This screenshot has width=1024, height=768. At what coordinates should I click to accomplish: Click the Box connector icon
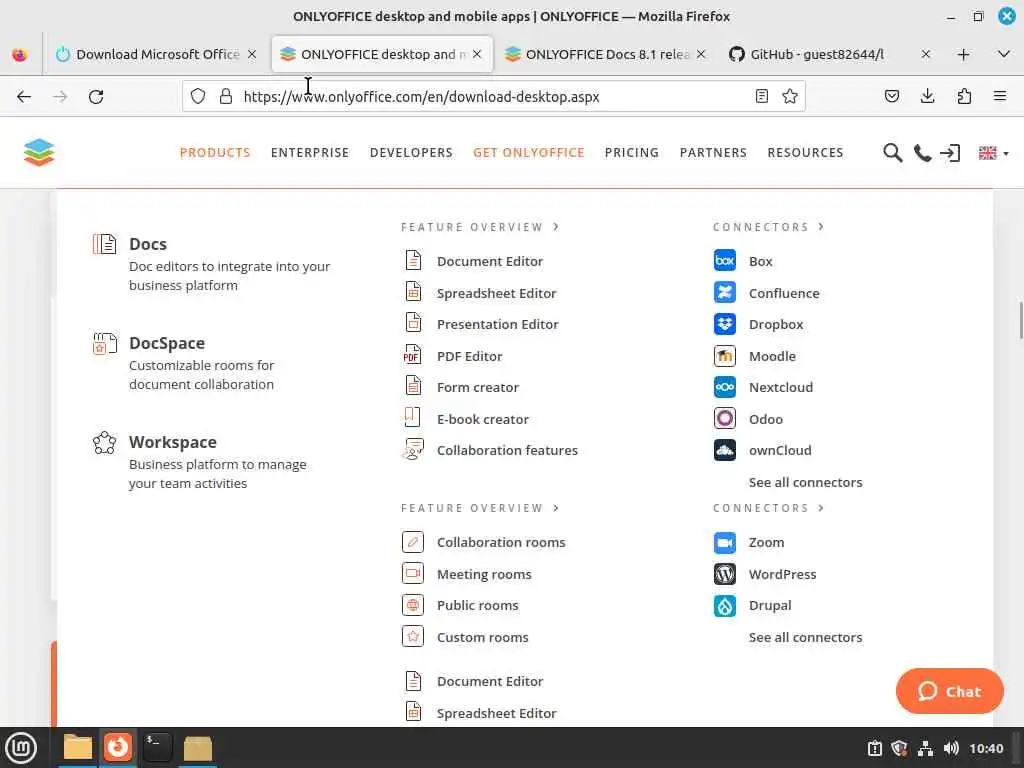point(725,261)
